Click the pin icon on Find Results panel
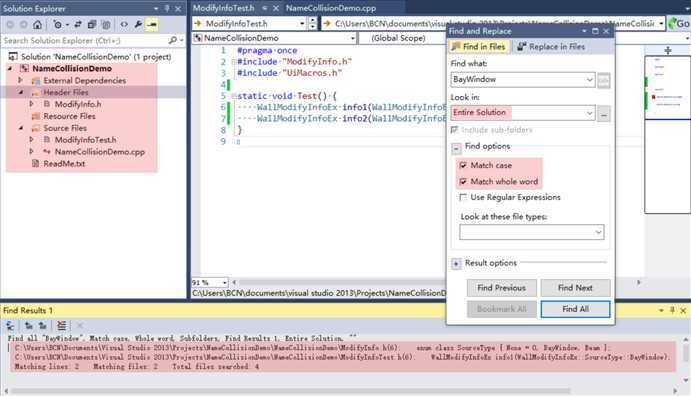 coord(672,311)
